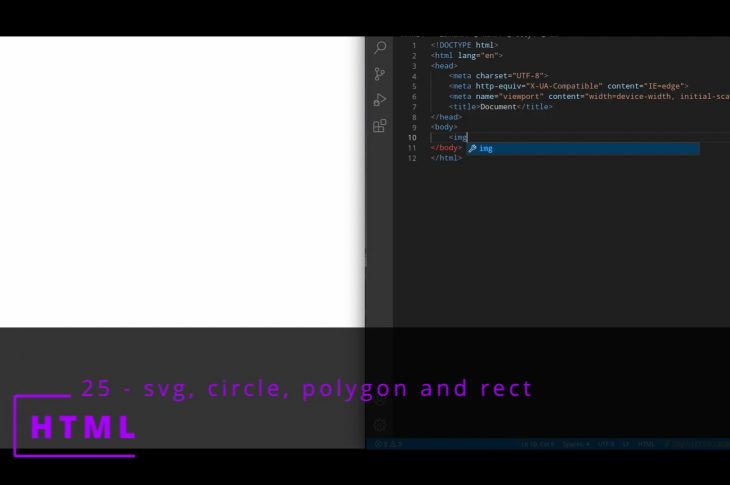Click the wrench icon beside img suggestion
The image size is (730, 485).
473,148
